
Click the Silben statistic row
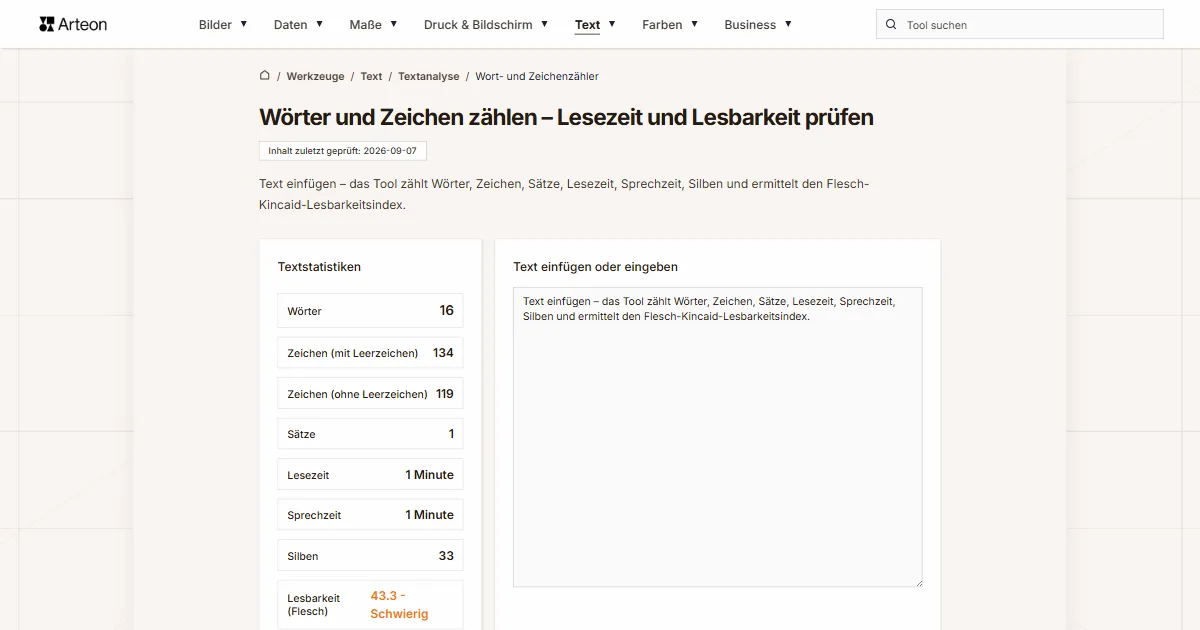tap(370, 556)
